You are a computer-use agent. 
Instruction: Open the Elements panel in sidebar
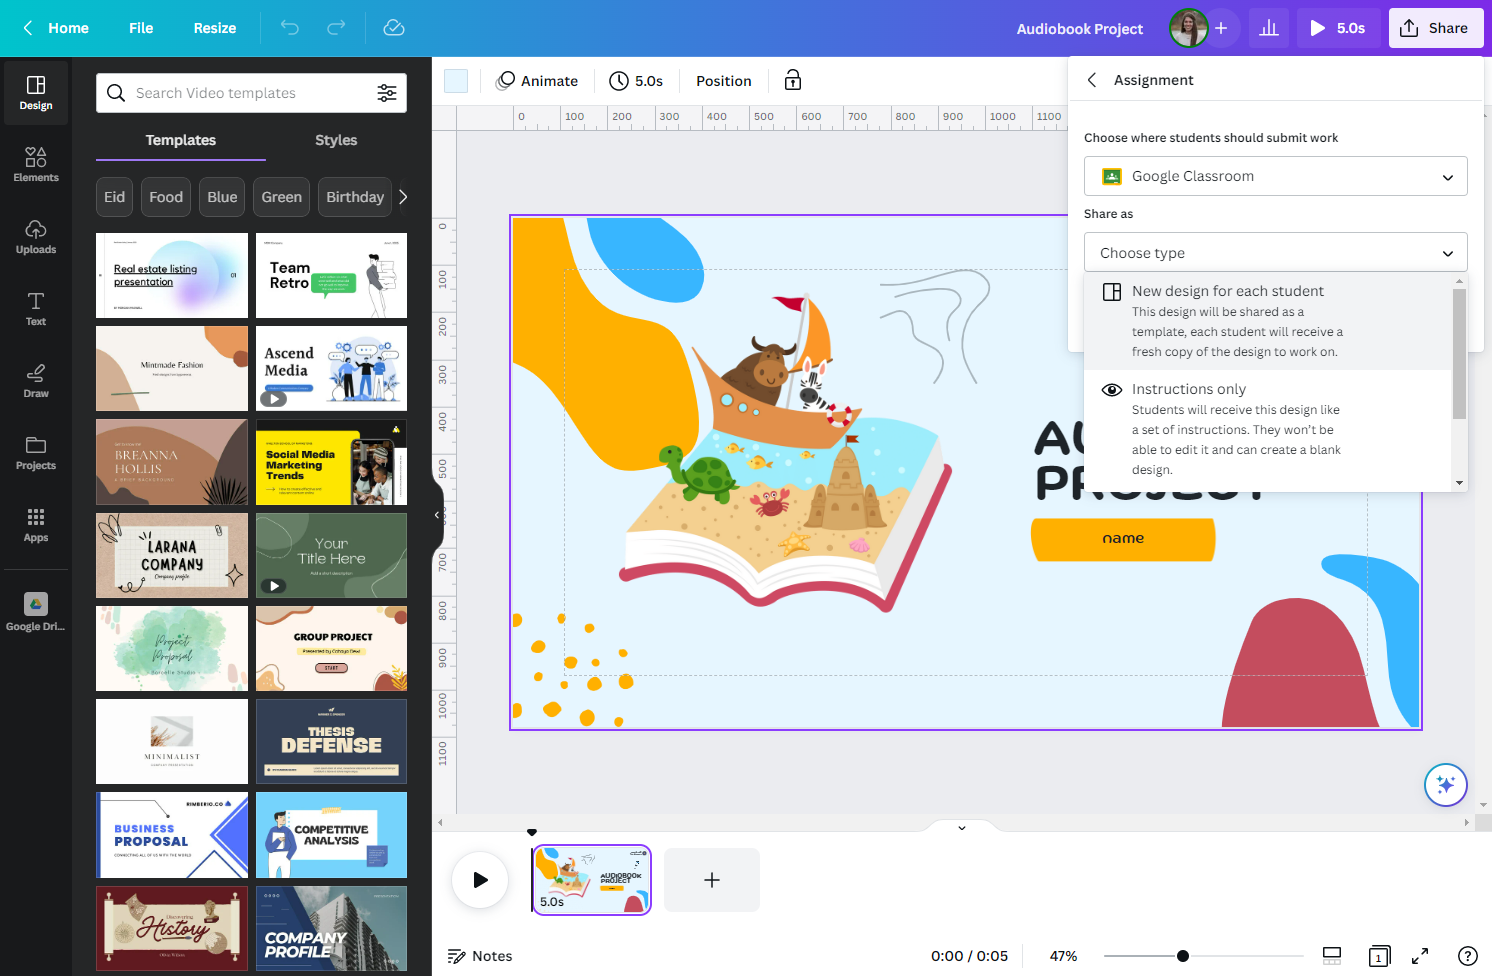click(36, 165)
